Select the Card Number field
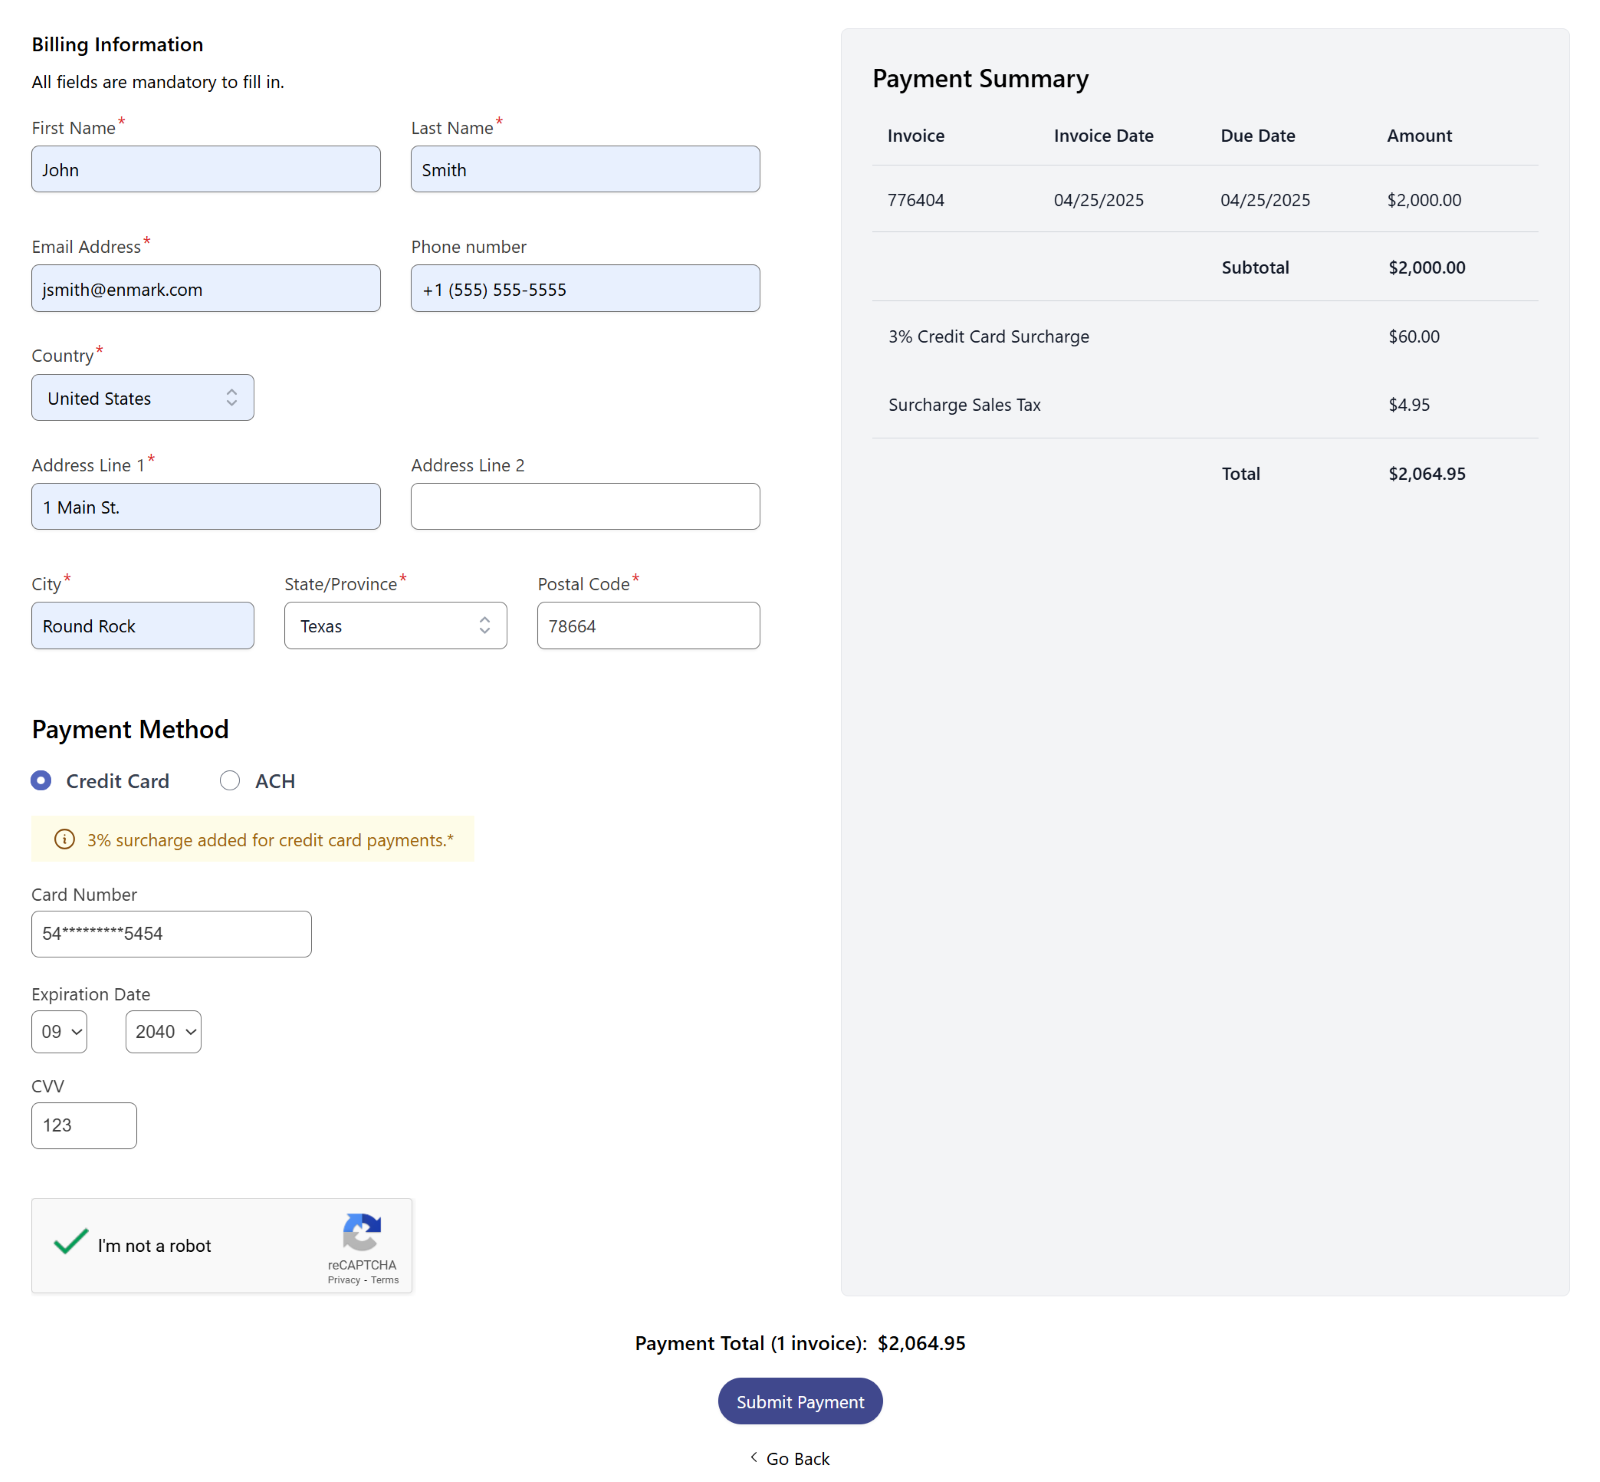 click(170, 933)
